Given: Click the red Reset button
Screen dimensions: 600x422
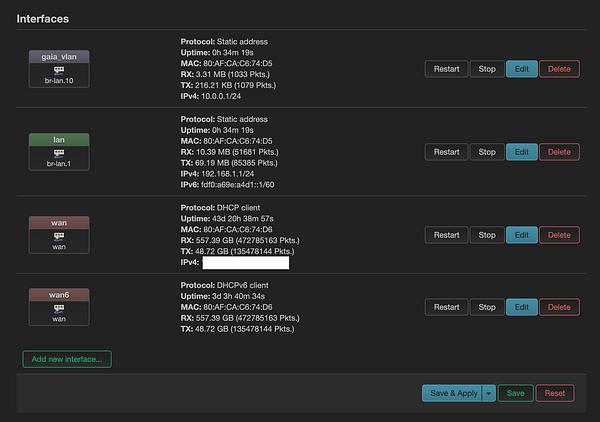Looking at the screenshot, I should pos(554,393).
